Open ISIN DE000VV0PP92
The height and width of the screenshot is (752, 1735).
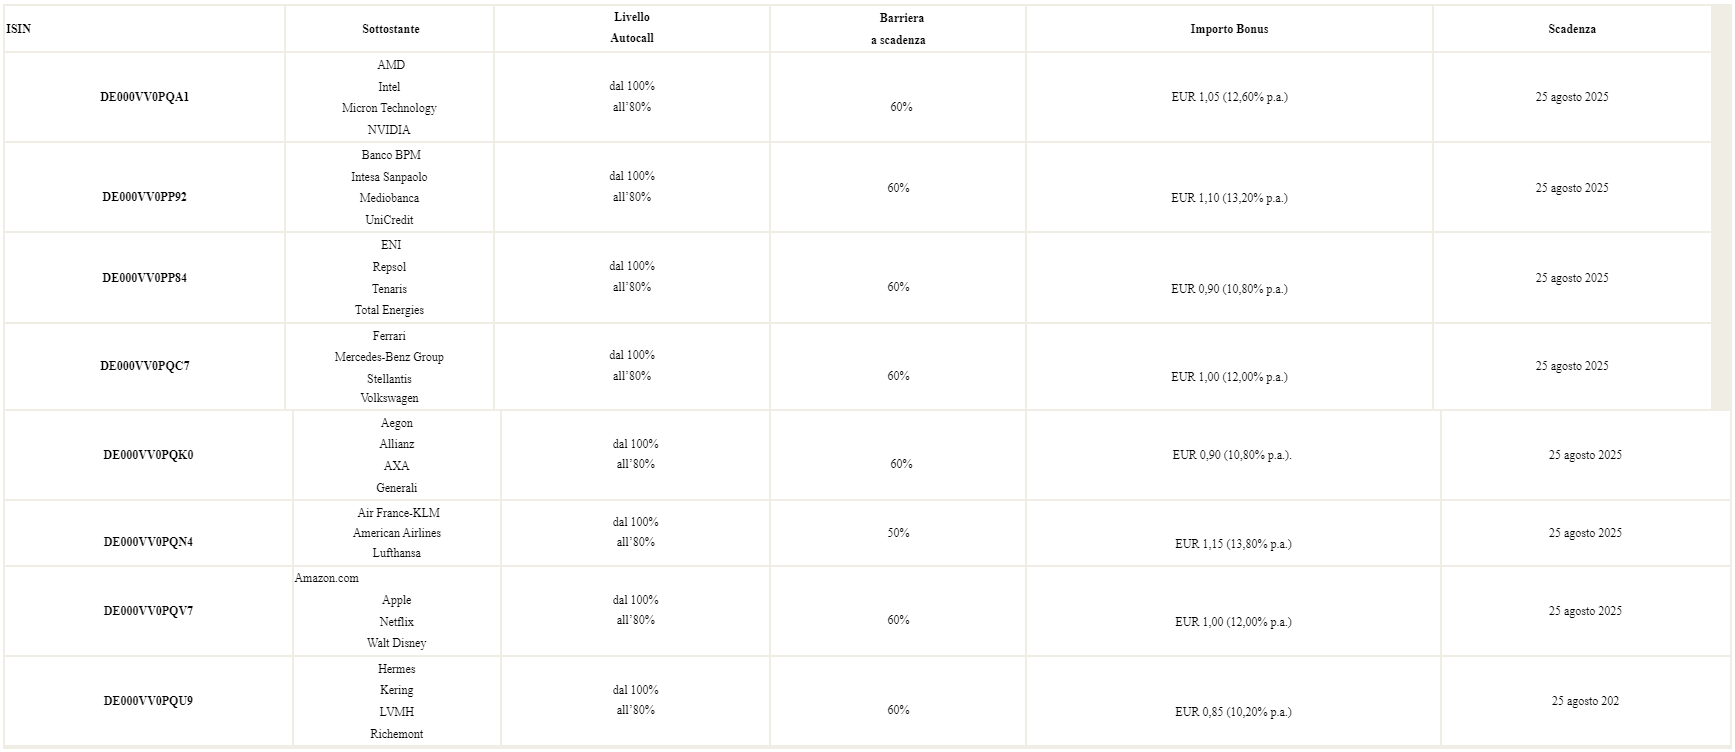(144, 197)
